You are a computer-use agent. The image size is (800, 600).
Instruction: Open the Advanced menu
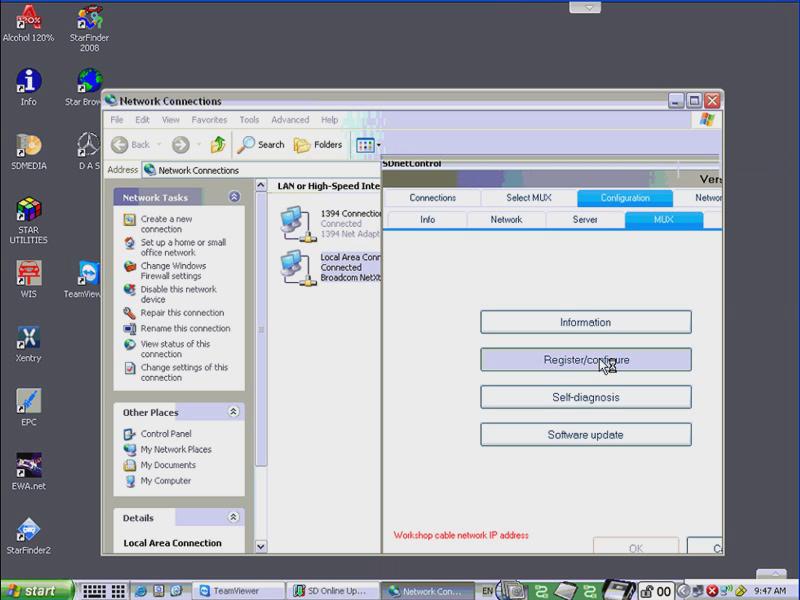point(290,119)
